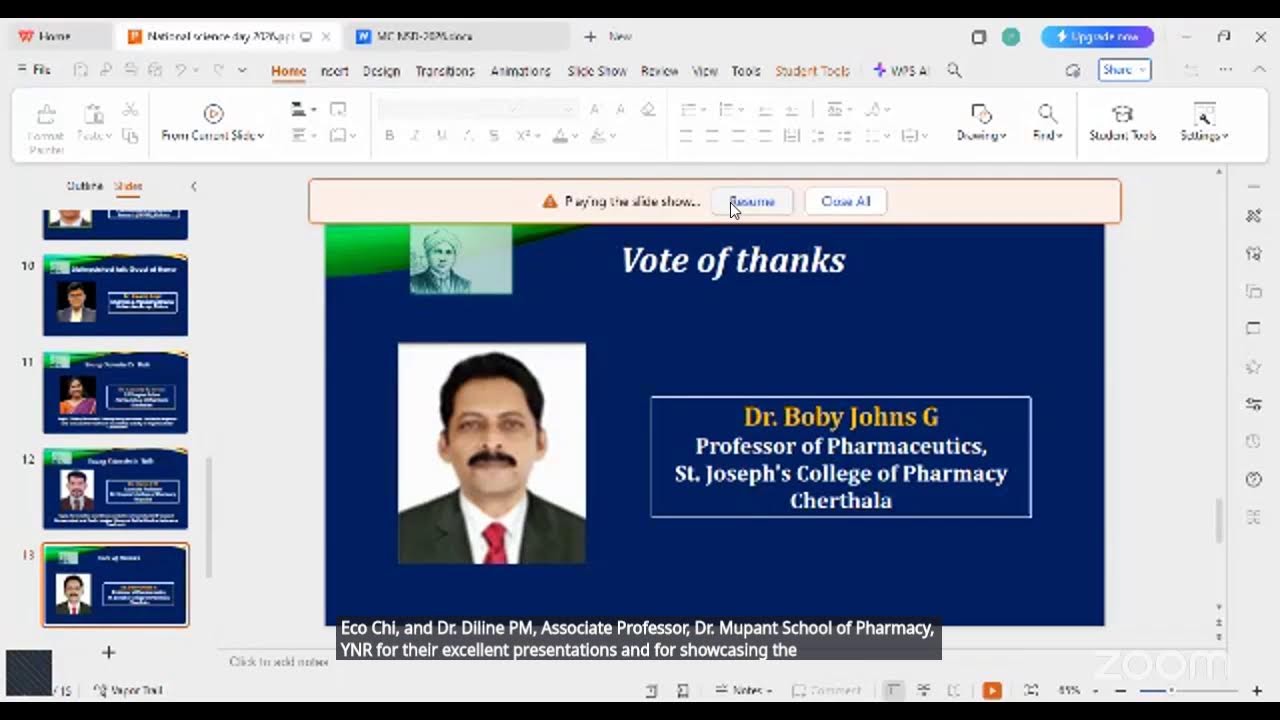The width and height of the screenshot is (1280, 720).
Task: Open the Settings ribbon dropdown
Action: (x=1204, y=123)
